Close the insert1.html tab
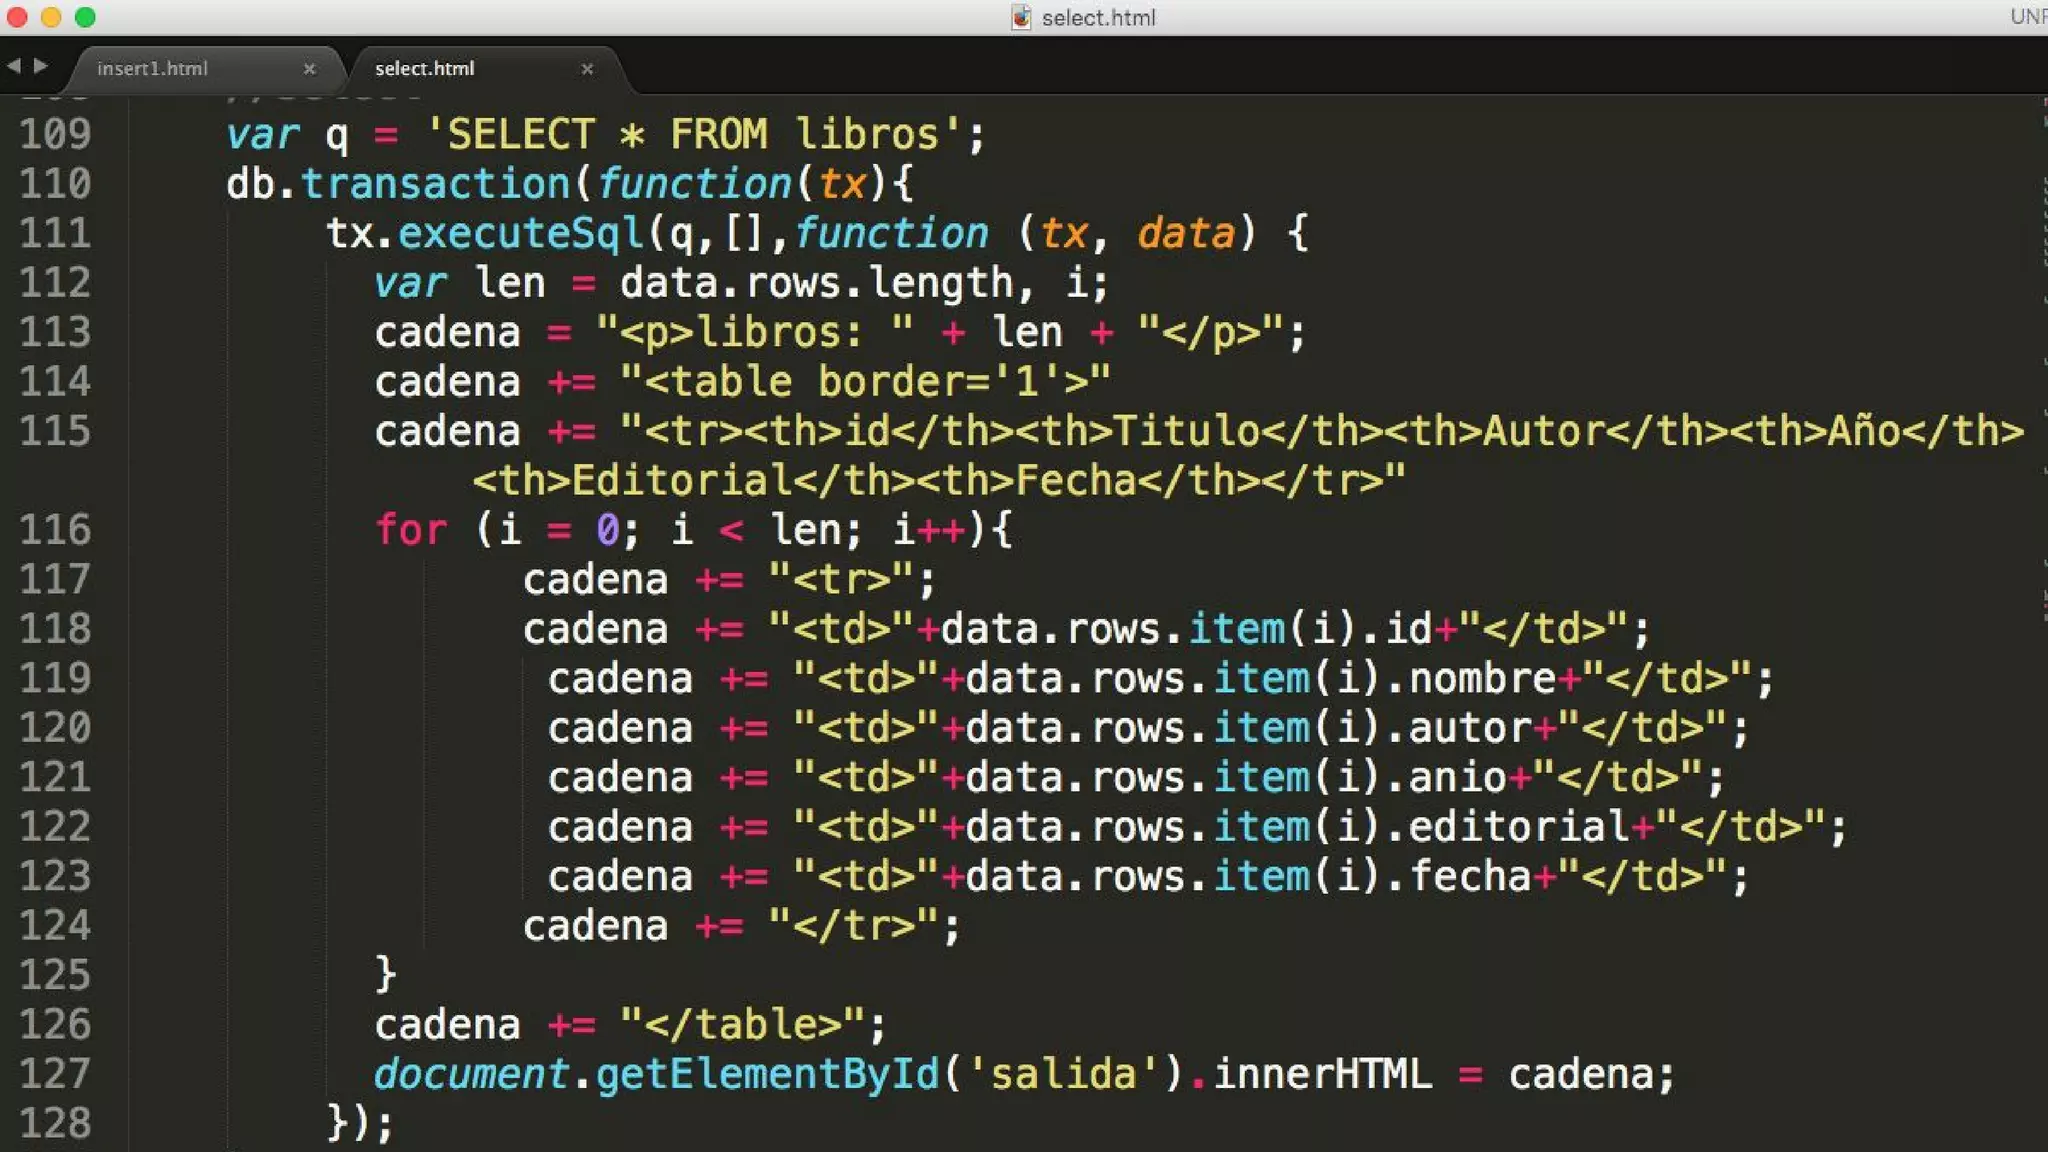 pyautogui.click(x=309, y=69)
